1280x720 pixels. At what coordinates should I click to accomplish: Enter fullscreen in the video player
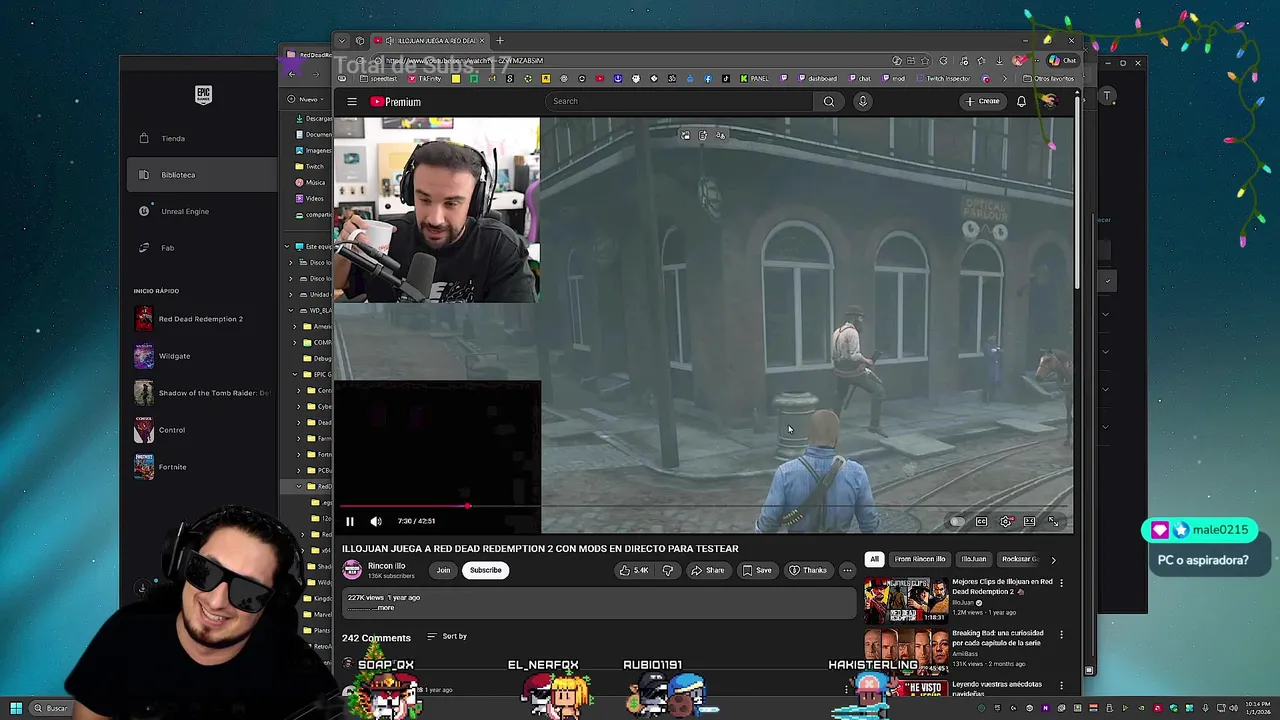point(1053,521)
